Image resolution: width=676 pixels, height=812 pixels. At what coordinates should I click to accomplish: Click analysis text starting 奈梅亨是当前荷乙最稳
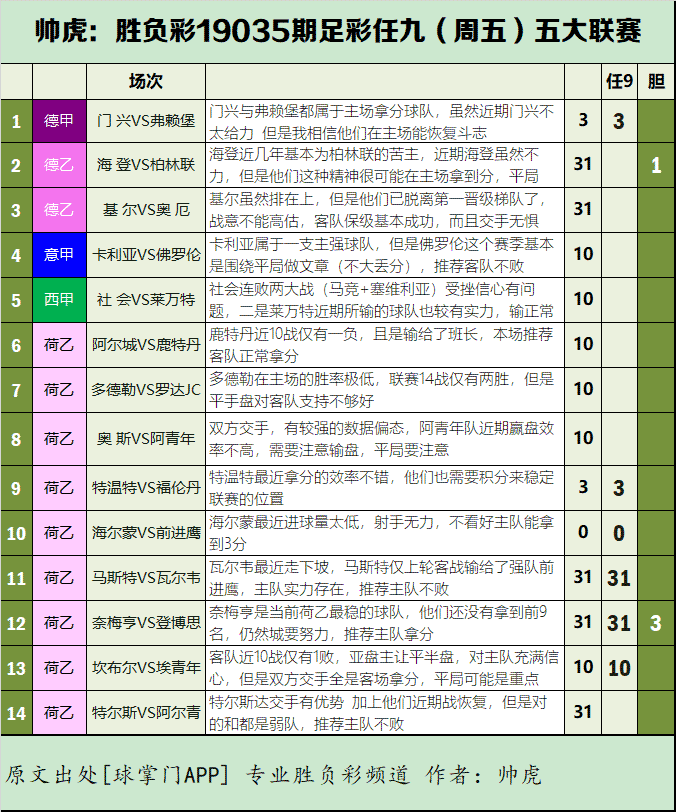pos(378,623)
